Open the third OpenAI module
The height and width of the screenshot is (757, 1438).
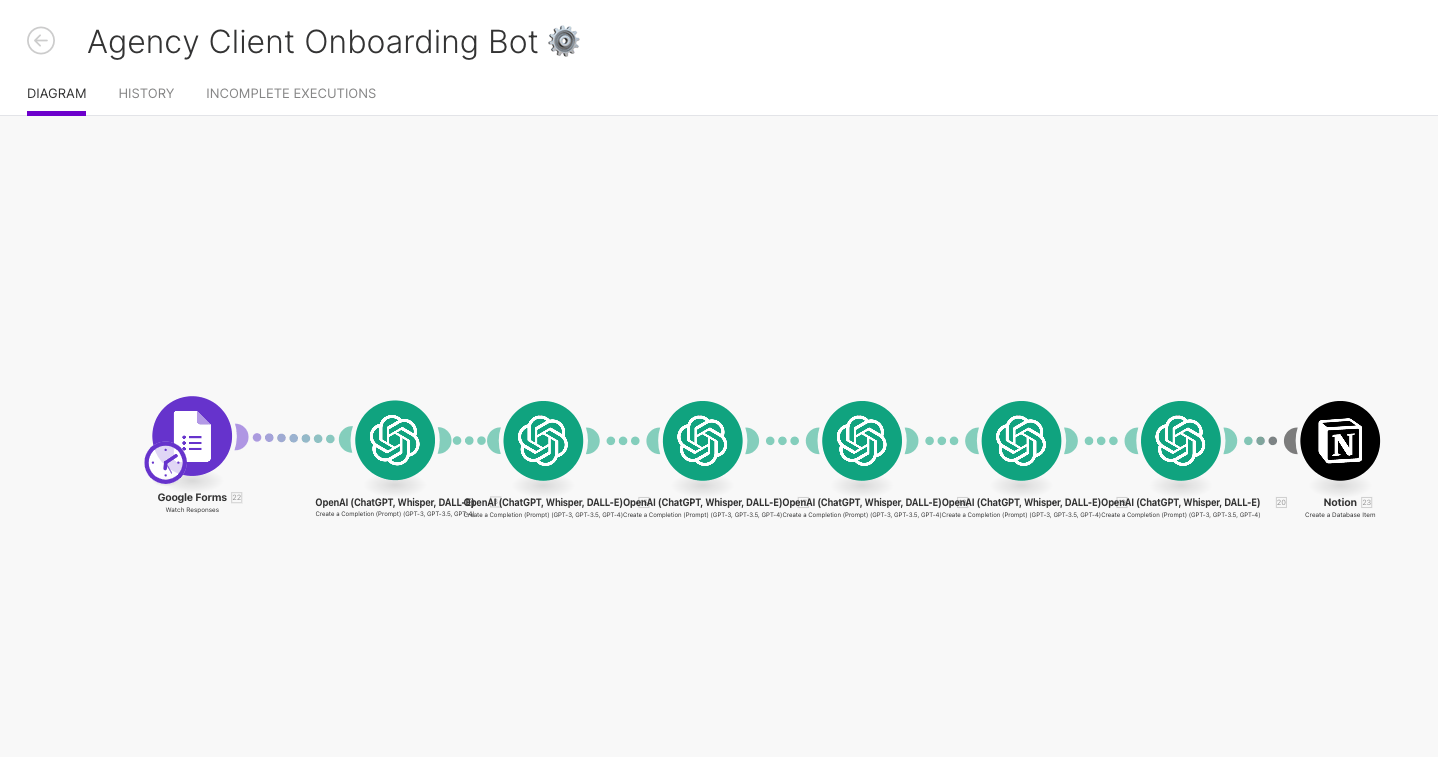point(702,440)
